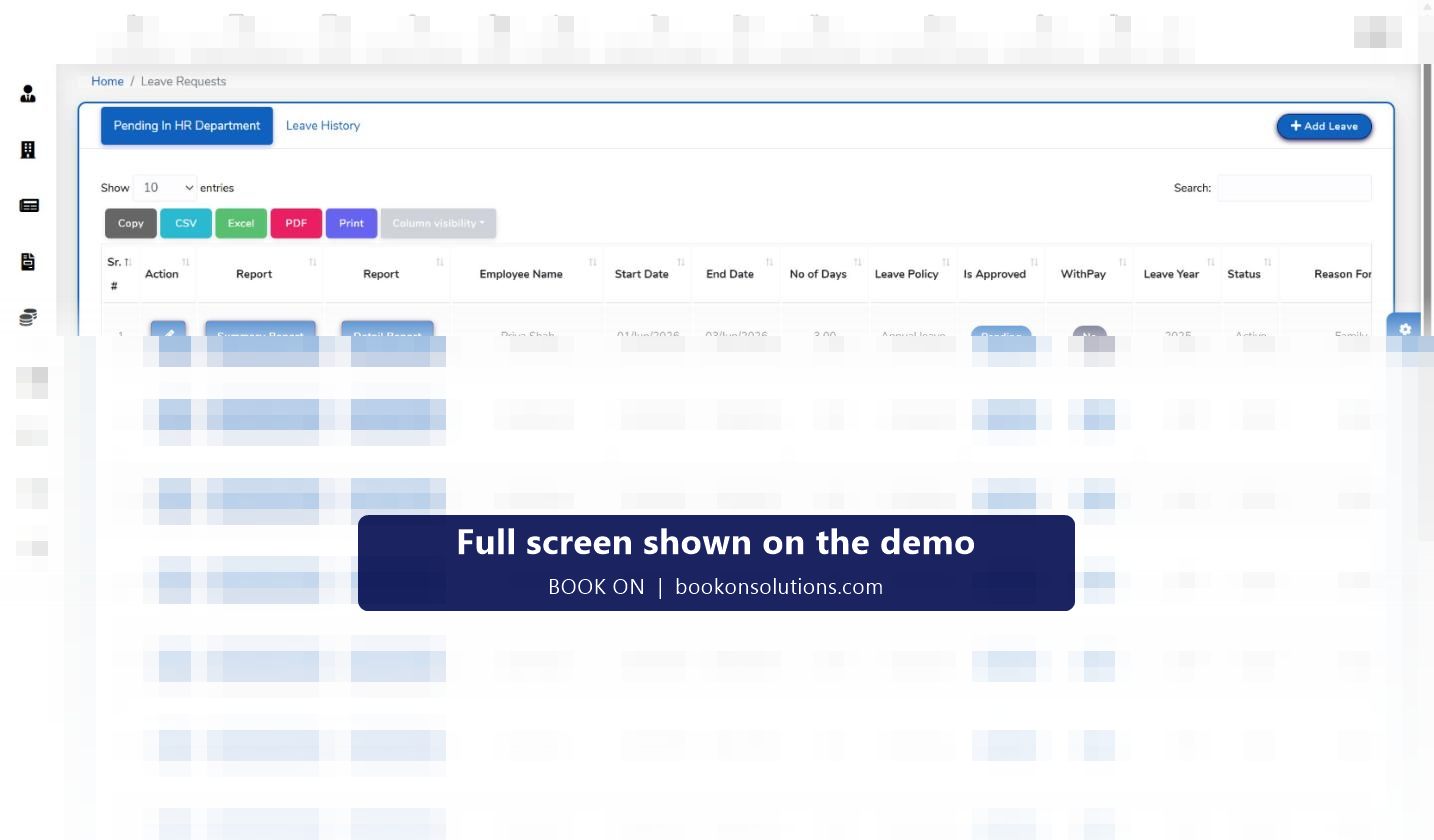Sort by the Start Date column
The width and height of the screenshot is (1434, 840).
point(648,273)
